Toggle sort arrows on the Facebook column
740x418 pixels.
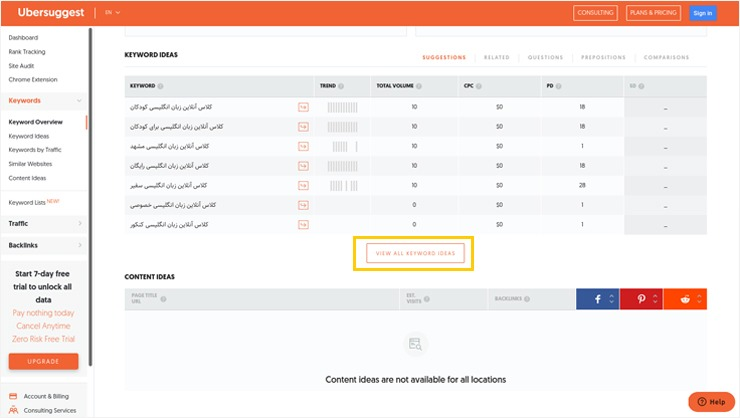click(612, 299)
